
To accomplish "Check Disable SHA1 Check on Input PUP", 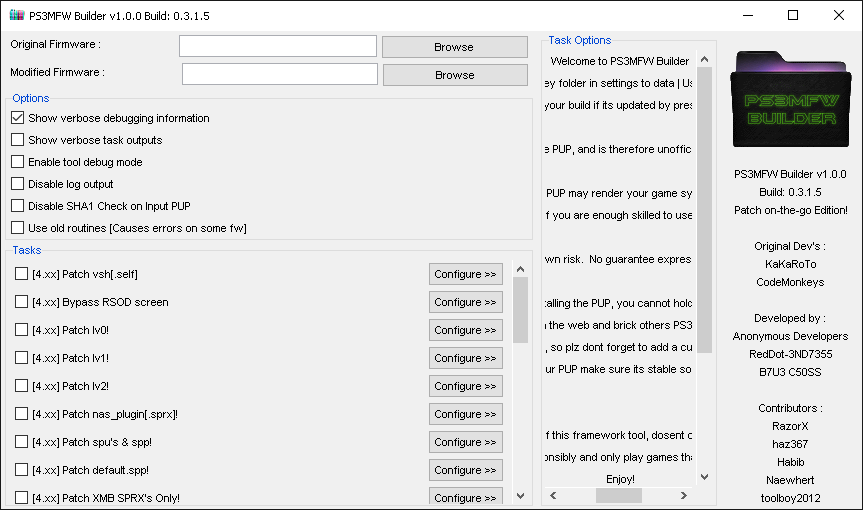I will pos(18,206).
